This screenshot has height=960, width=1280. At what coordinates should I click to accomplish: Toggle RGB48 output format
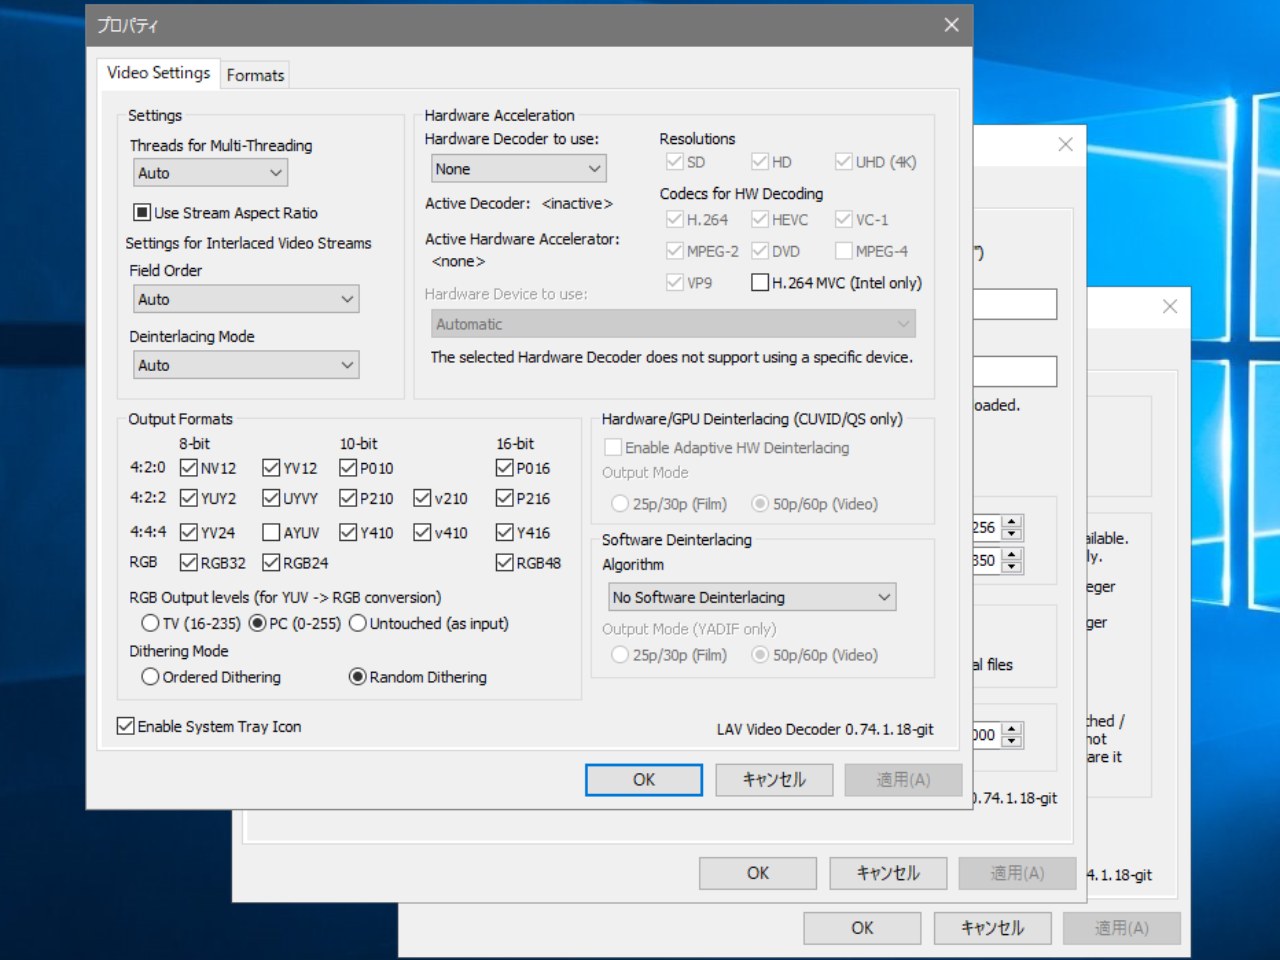pyautogui.click(x=505, y=562)
